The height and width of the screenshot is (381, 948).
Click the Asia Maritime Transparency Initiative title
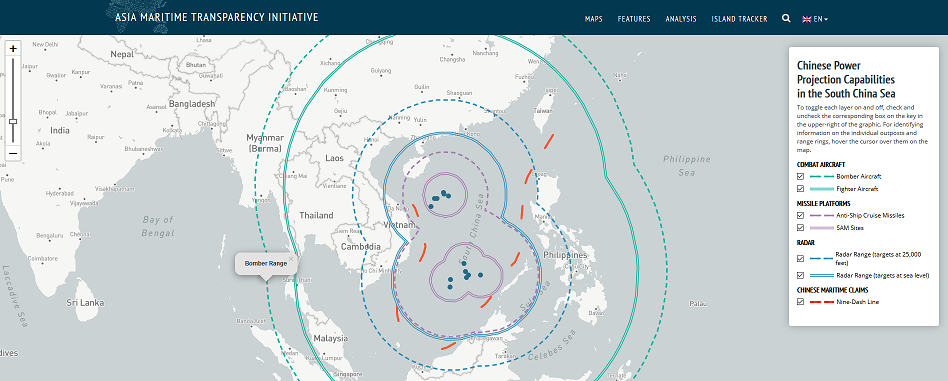pyautogui.click(x=216, y=17)
